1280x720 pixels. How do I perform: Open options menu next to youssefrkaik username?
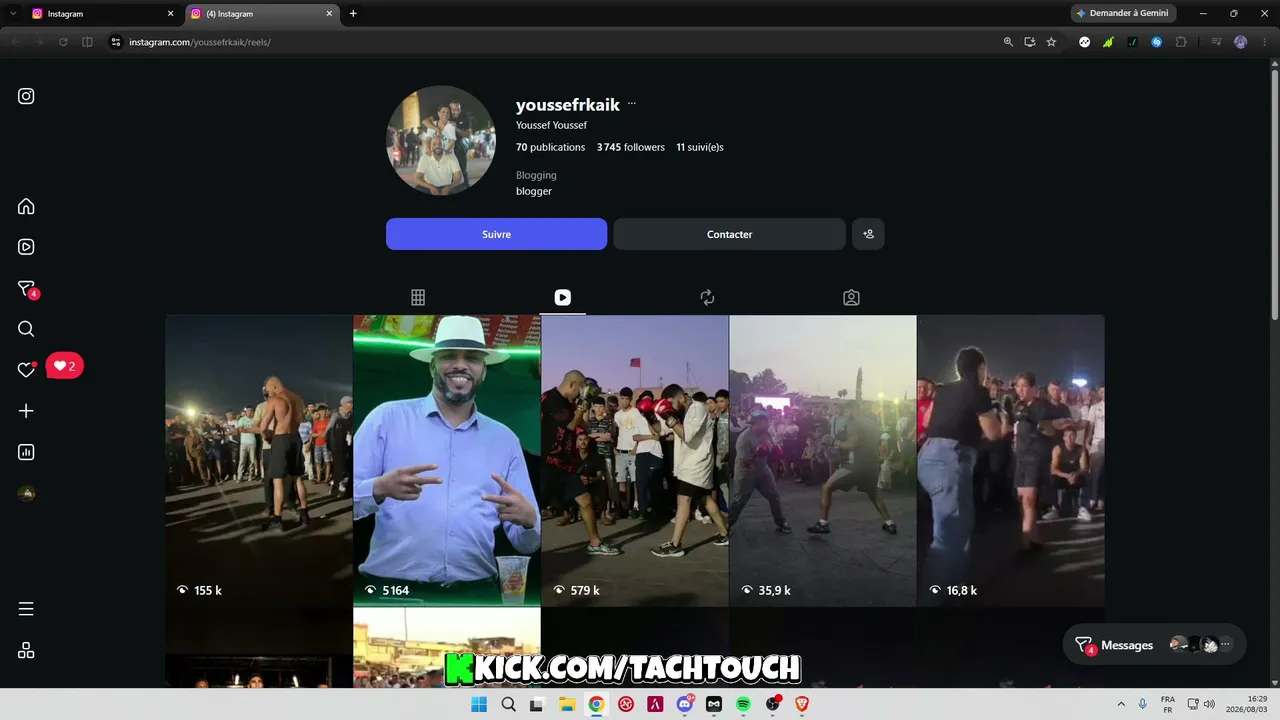tap(632, 104)
